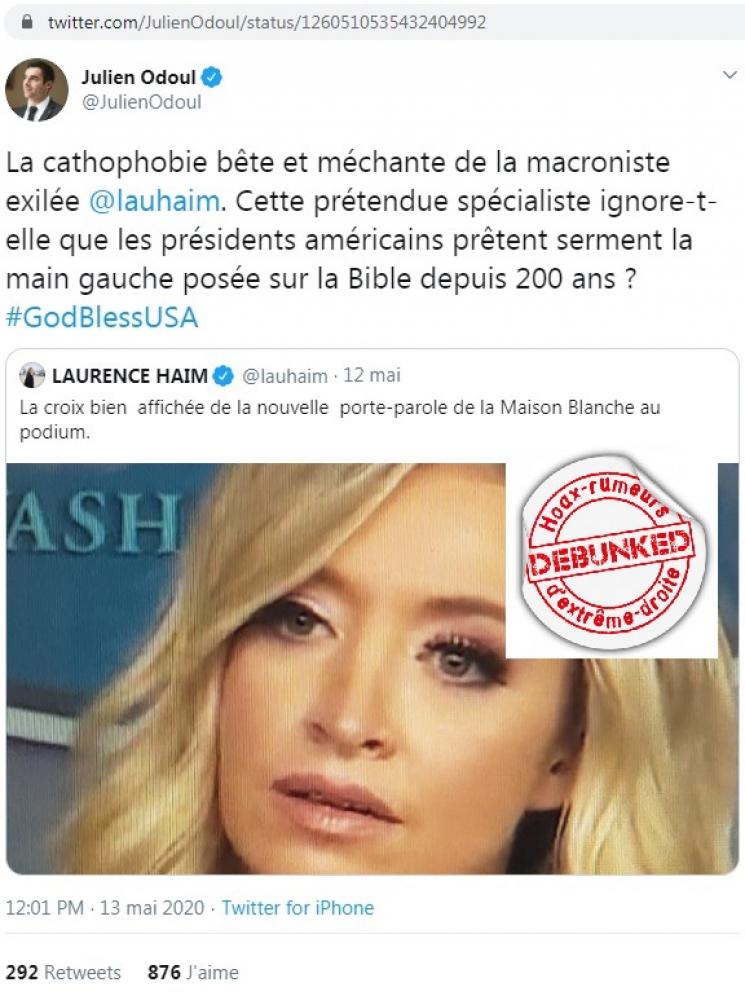Open the LAURENCE HAIM quoted author name

click(x=129, y=376)
